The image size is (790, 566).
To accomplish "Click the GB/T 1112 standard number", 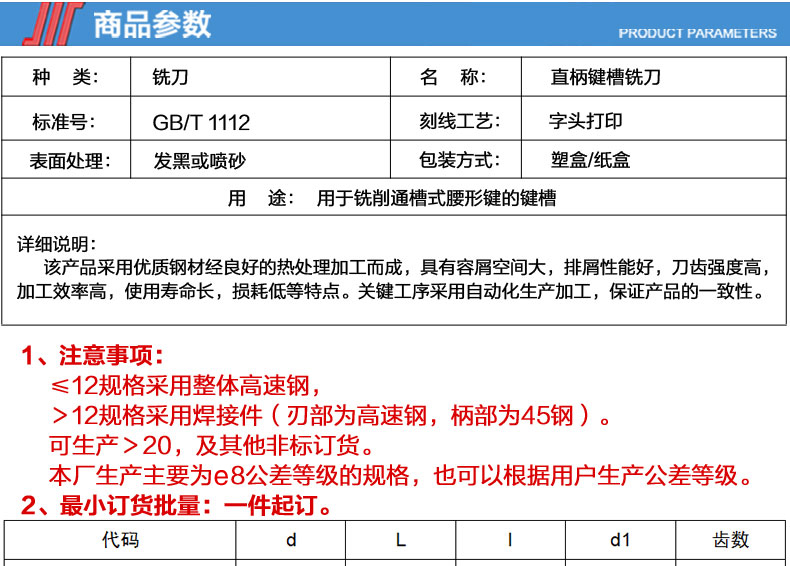I will tap(201, 122).
